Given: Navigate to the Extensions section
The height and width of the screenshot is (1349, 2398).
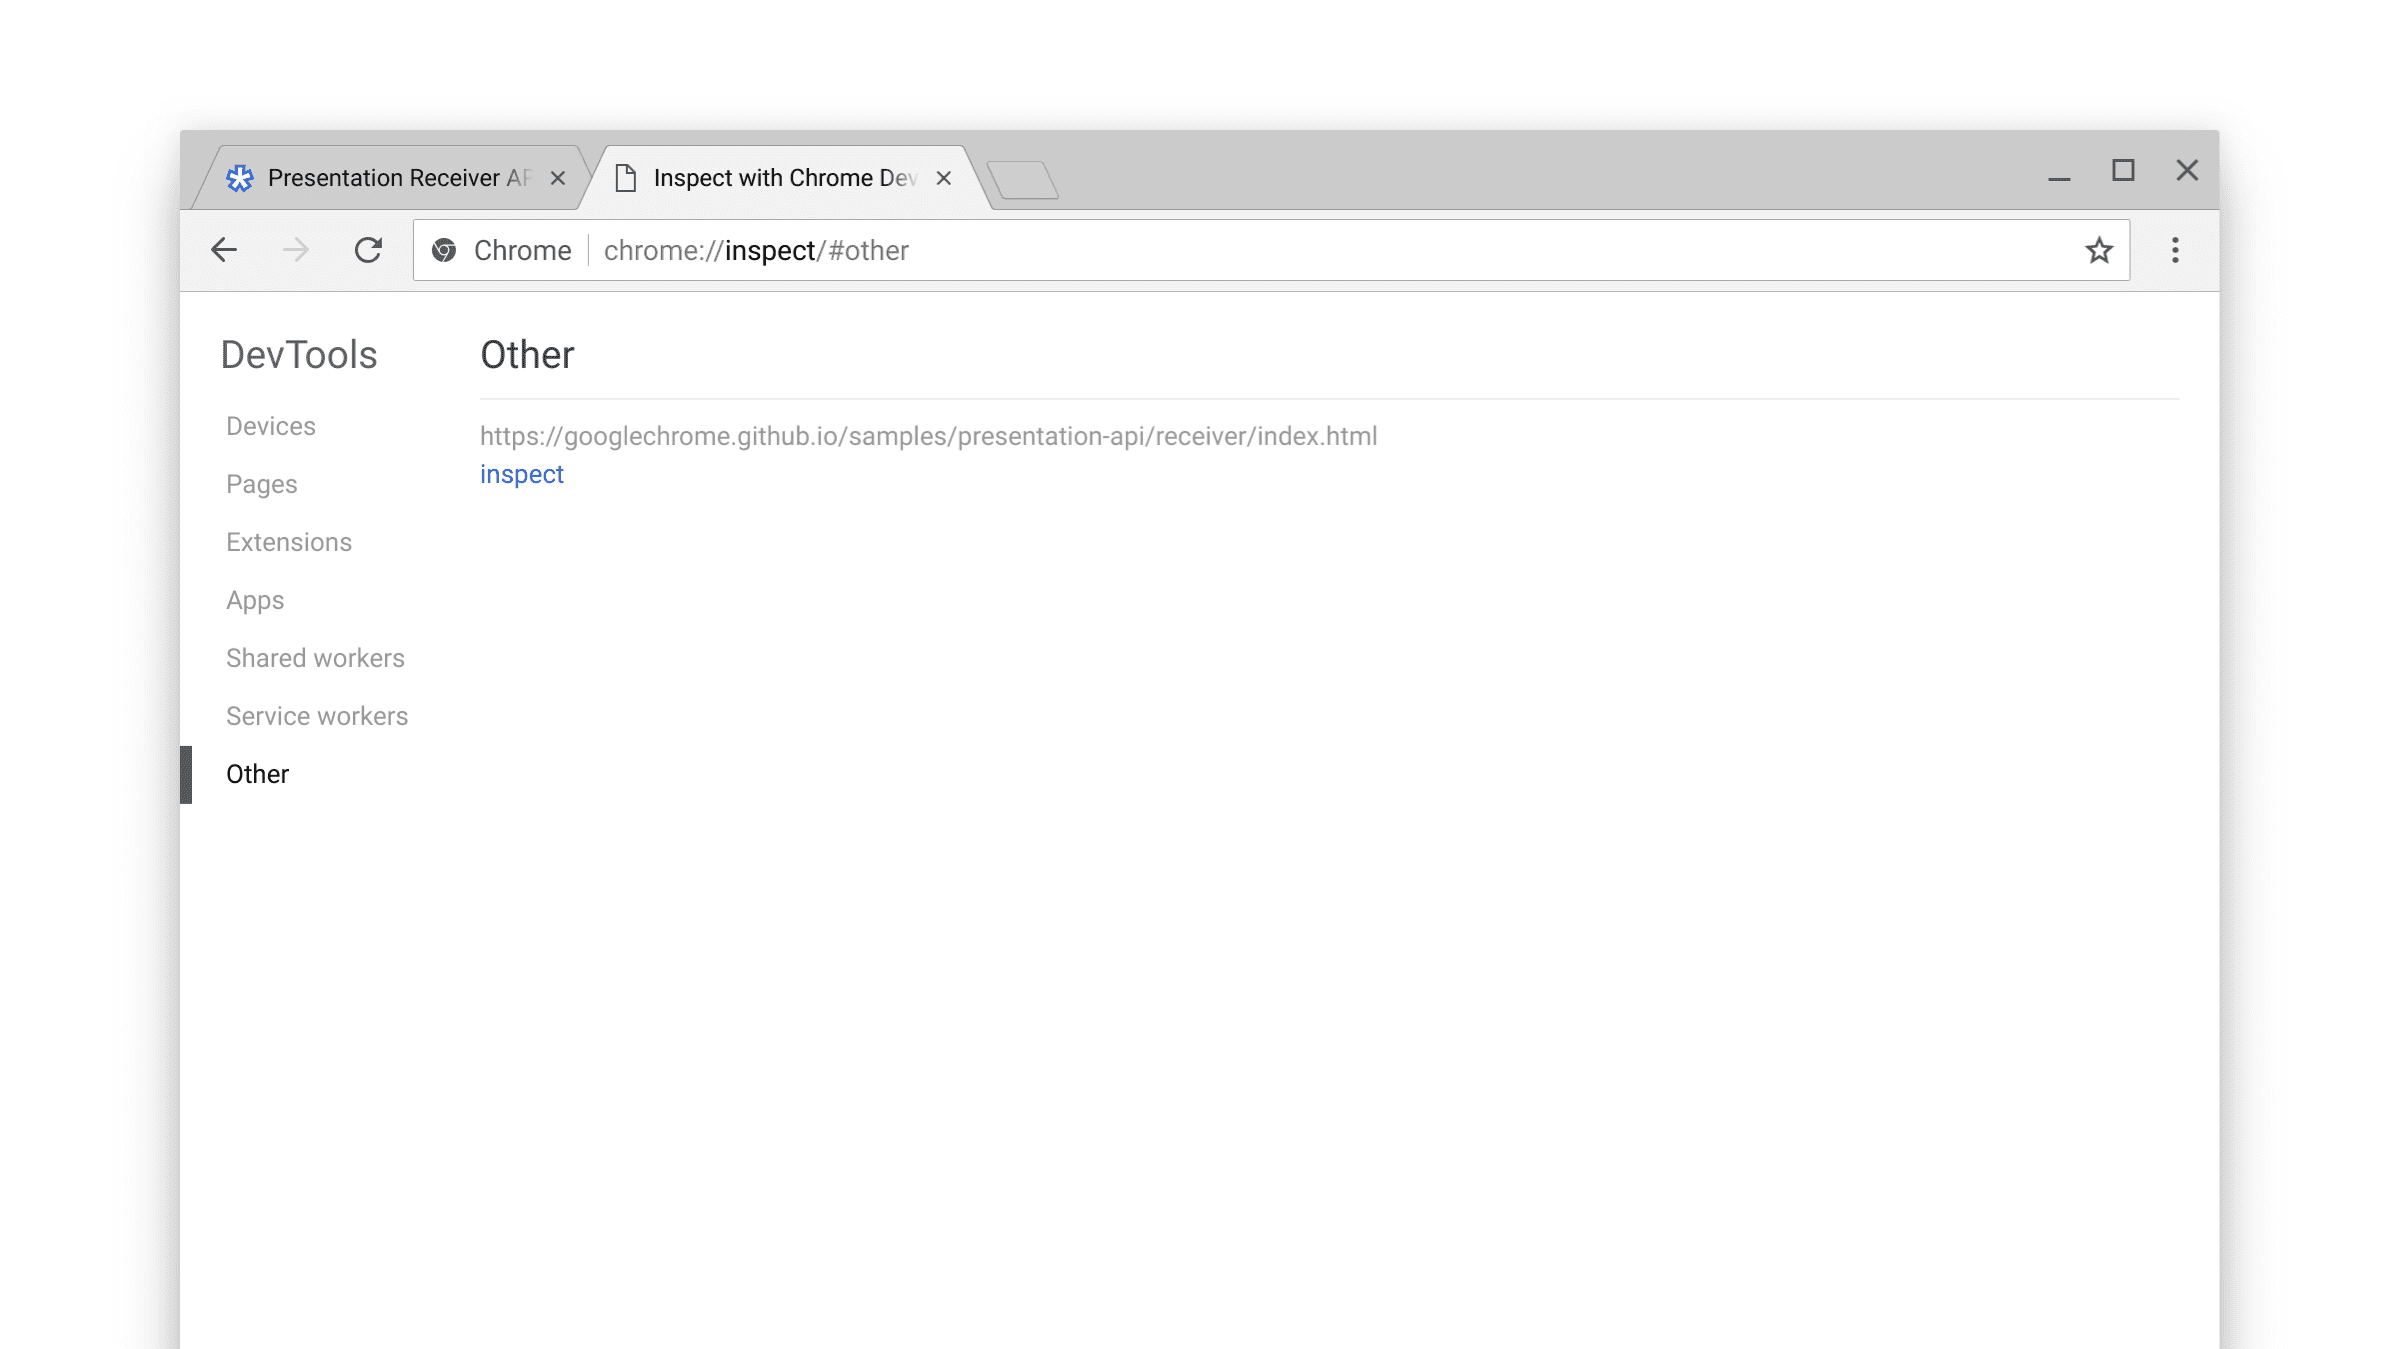Looking at the screenshot, I should (x=288, y=540).
